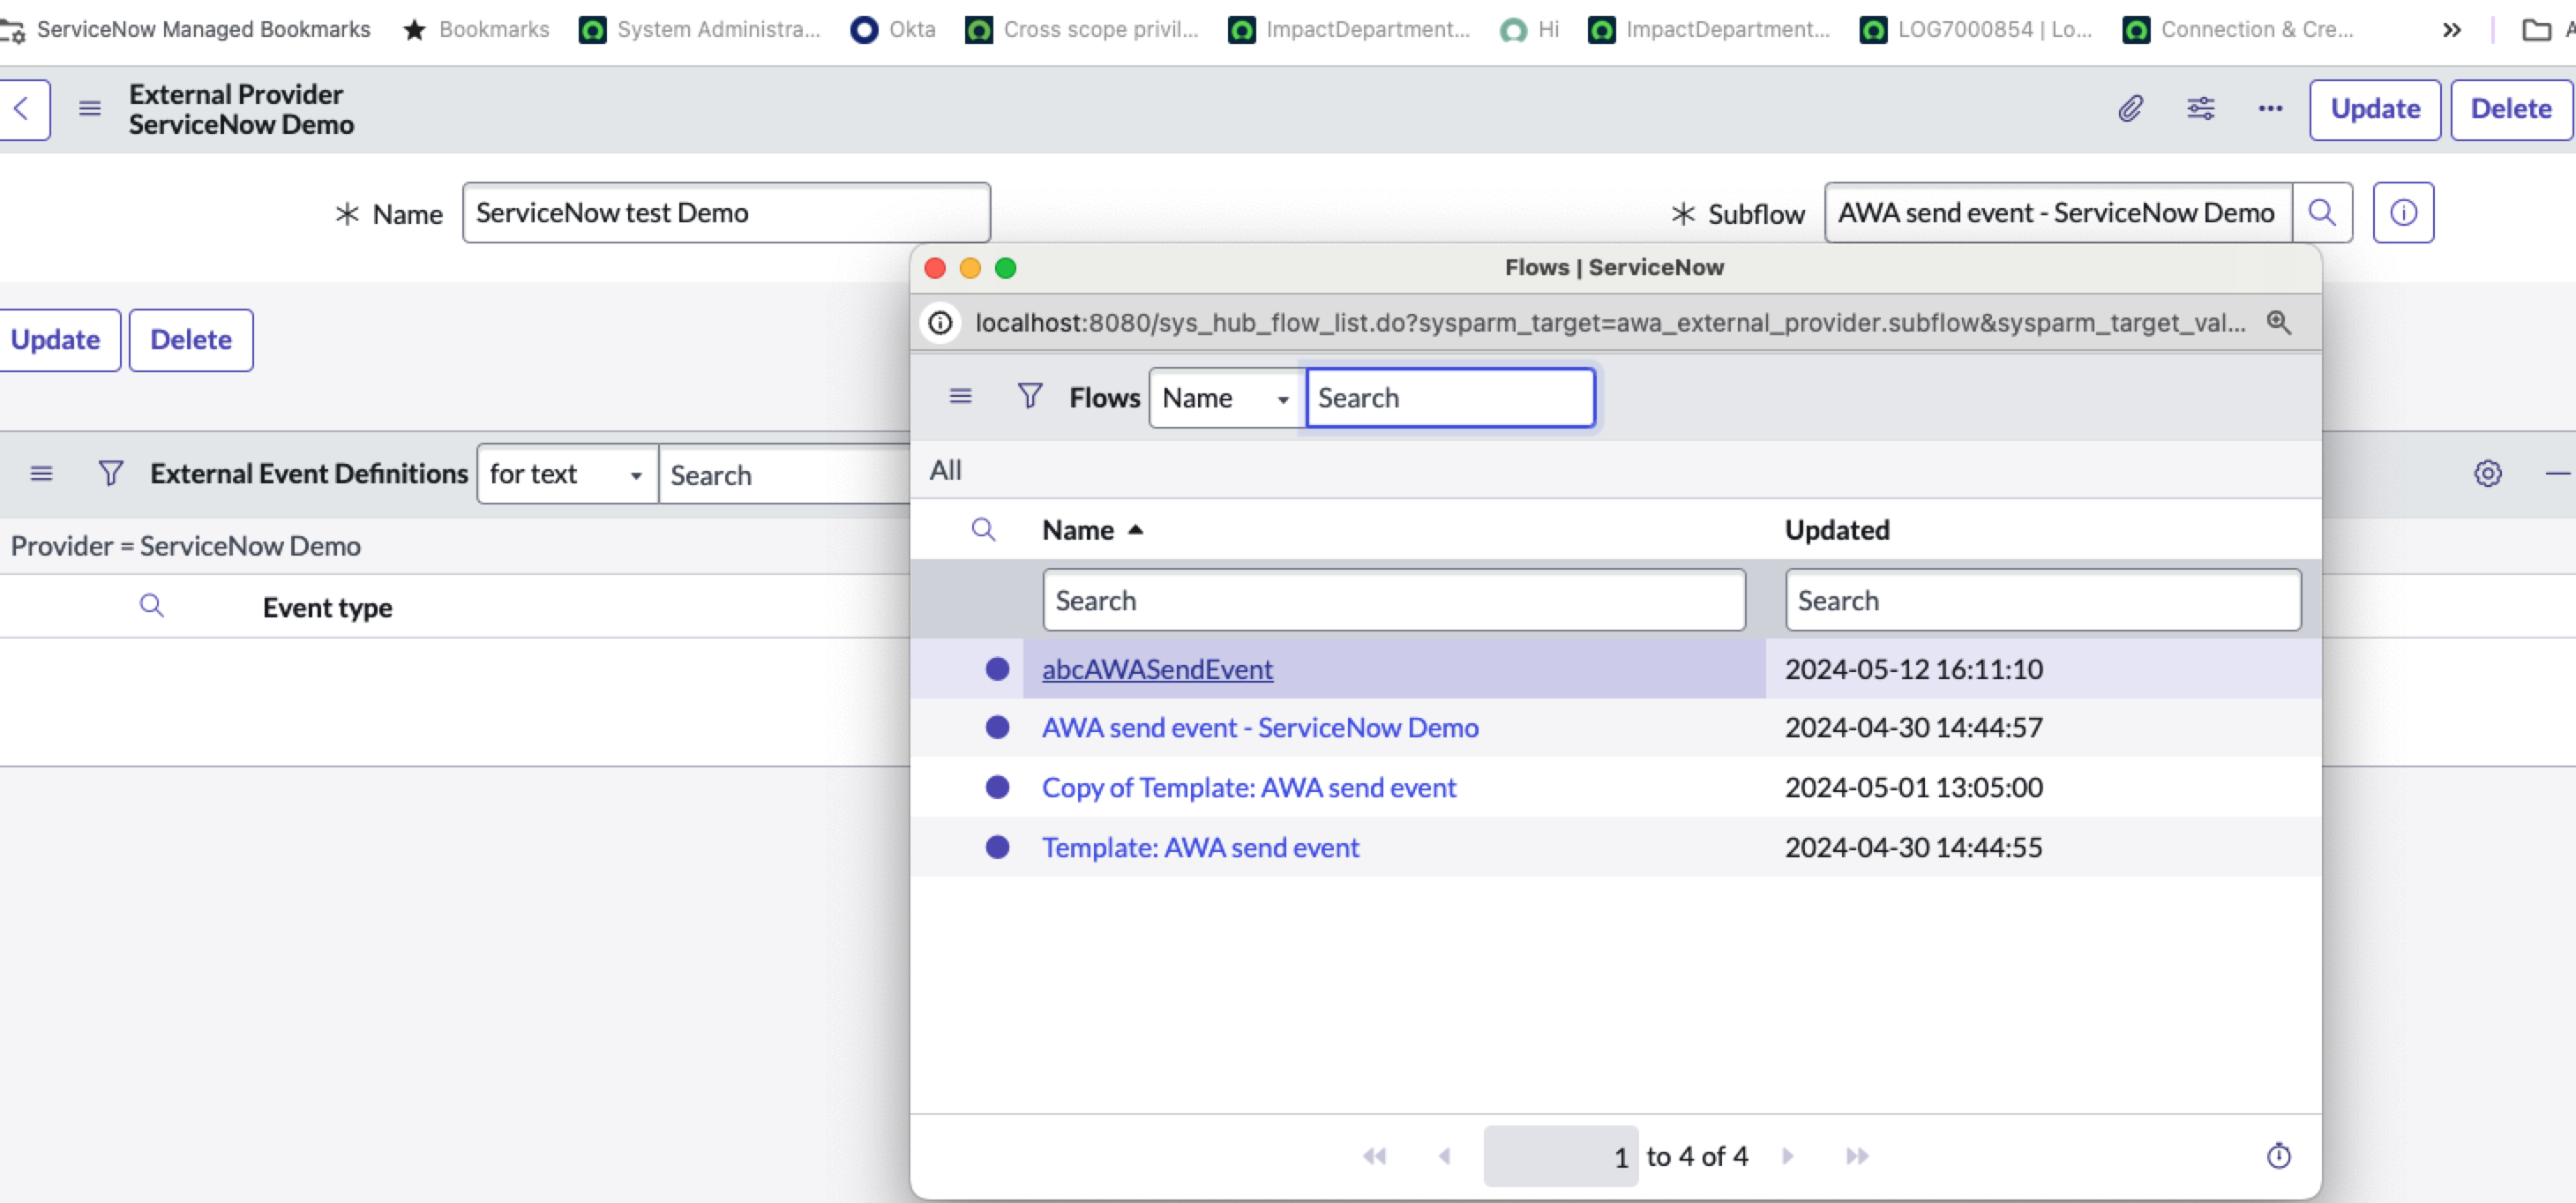Click the page number field in pagination

[1560, 1156]
